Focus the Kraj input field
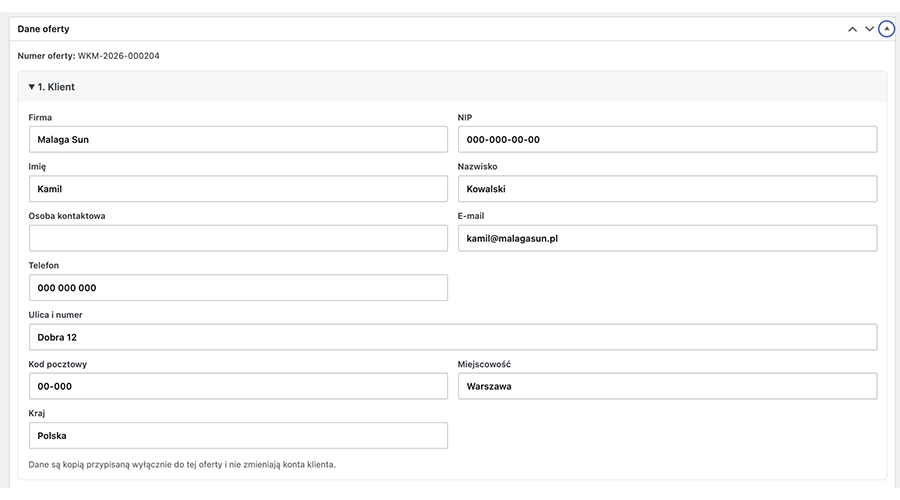900x500 pixels. [238, 436]
